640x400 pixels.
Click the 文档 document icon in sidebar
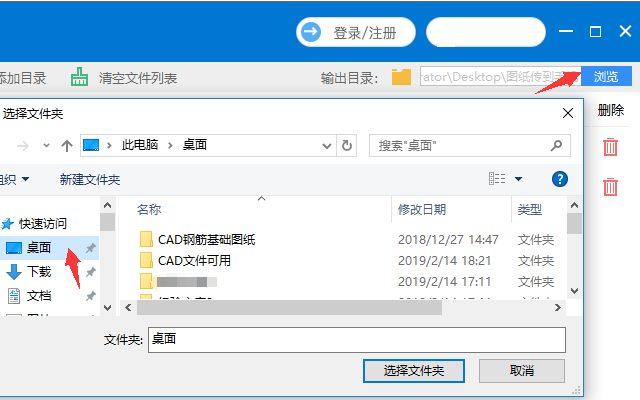(x=14, y=296)
